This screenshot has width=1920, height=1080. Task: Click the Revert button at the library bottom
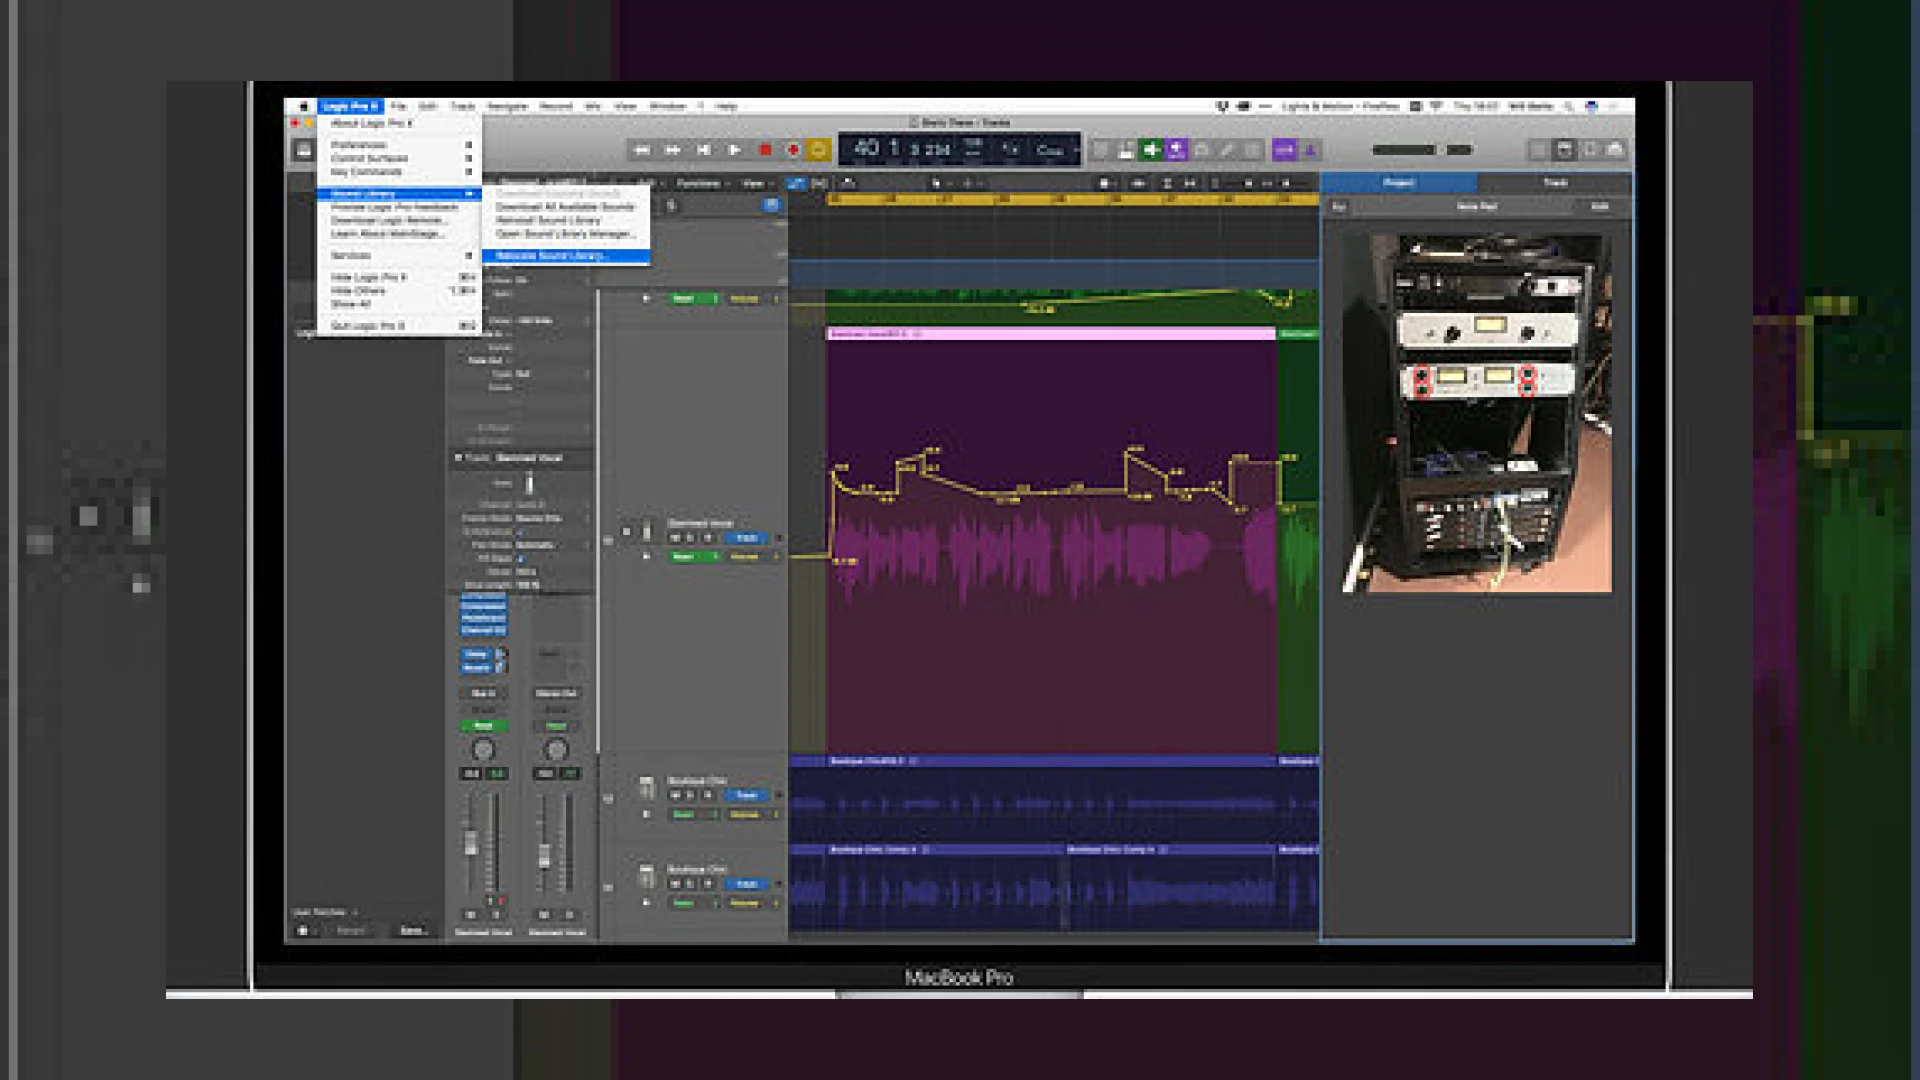(351, 931)
